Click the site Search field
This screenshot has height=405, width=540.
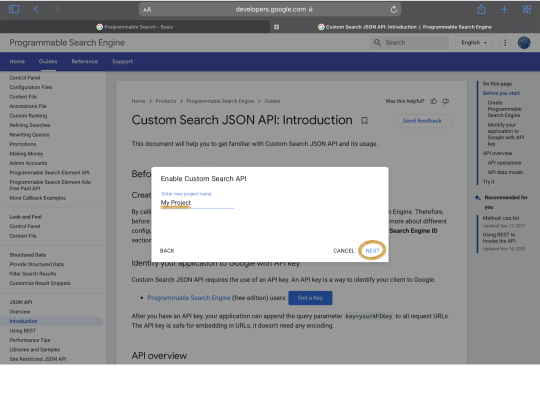pyautogui.click(x=409, y=42)
